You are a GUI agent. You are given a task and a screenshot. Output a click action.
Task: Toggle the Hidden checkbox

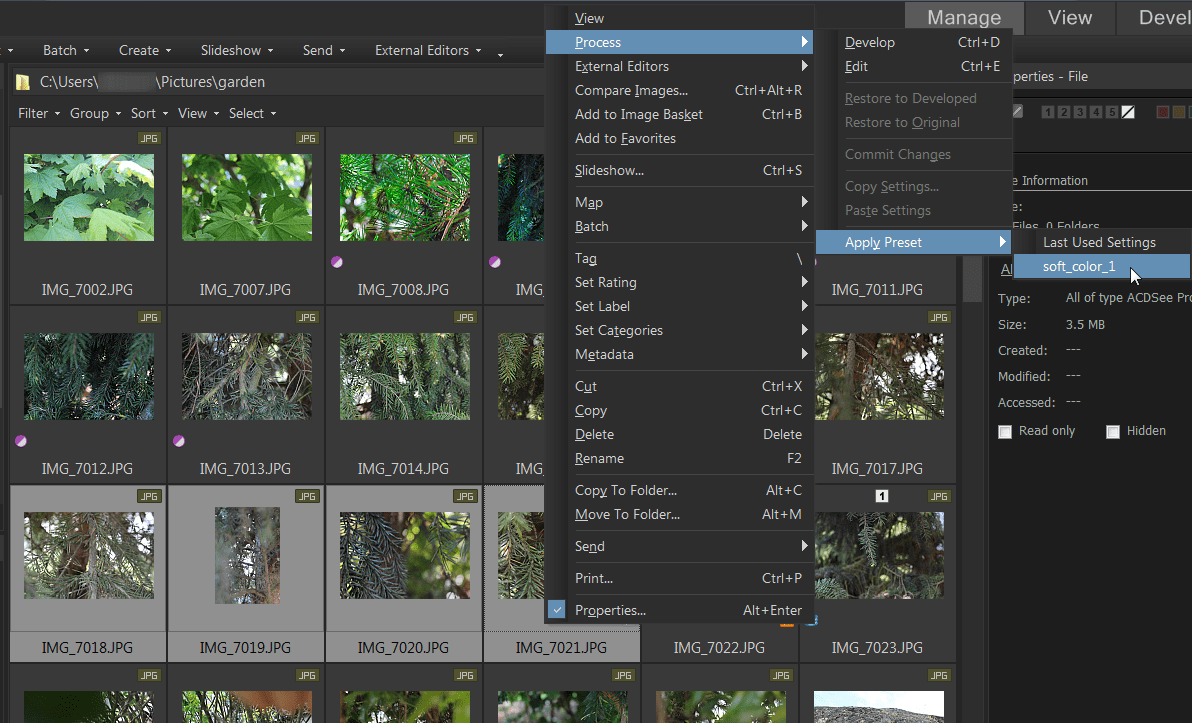point(1113,432)
